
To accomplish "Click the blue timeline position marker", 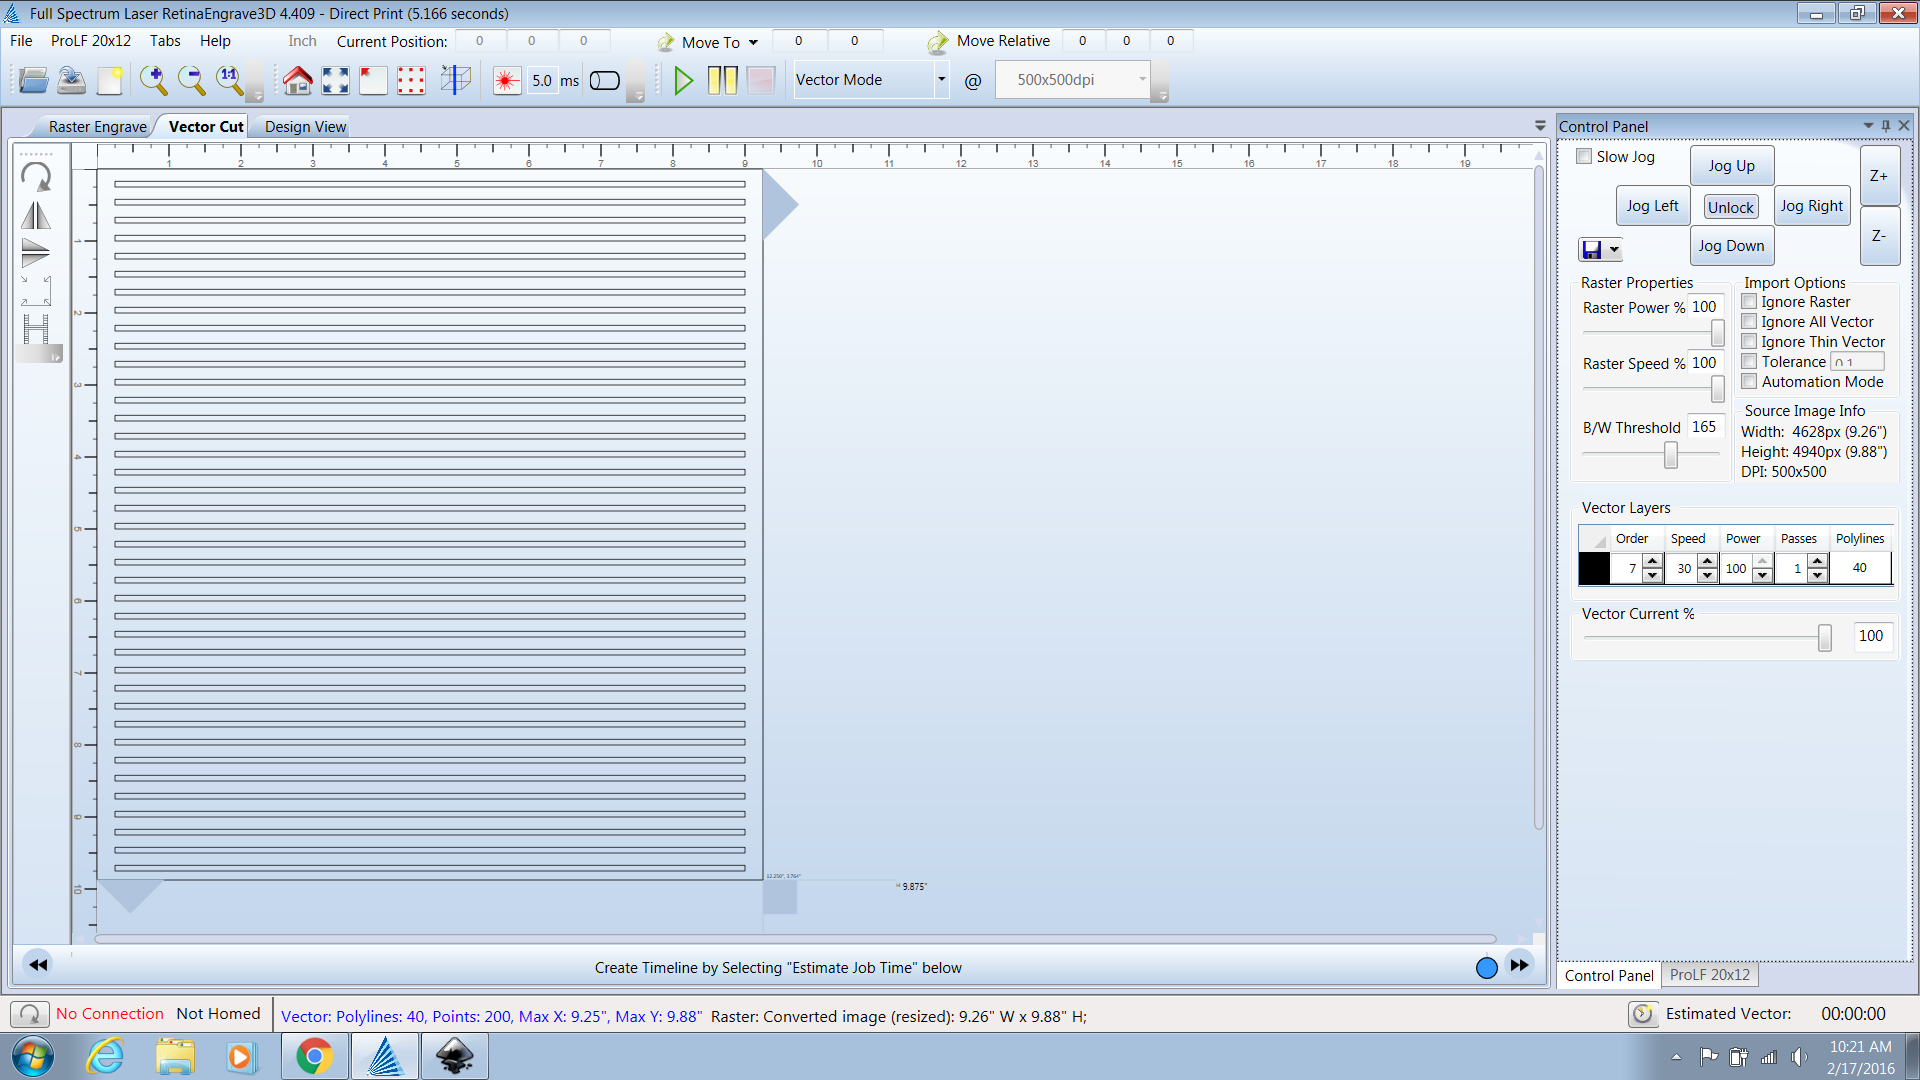I will [x=1487, y=967].
